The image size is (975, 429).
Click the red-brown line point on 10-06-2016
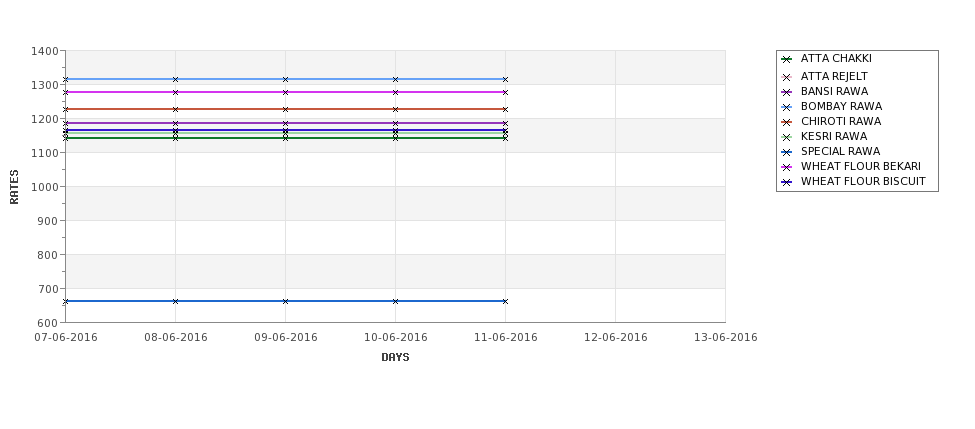pyautogui.click(x=395, y=109)
